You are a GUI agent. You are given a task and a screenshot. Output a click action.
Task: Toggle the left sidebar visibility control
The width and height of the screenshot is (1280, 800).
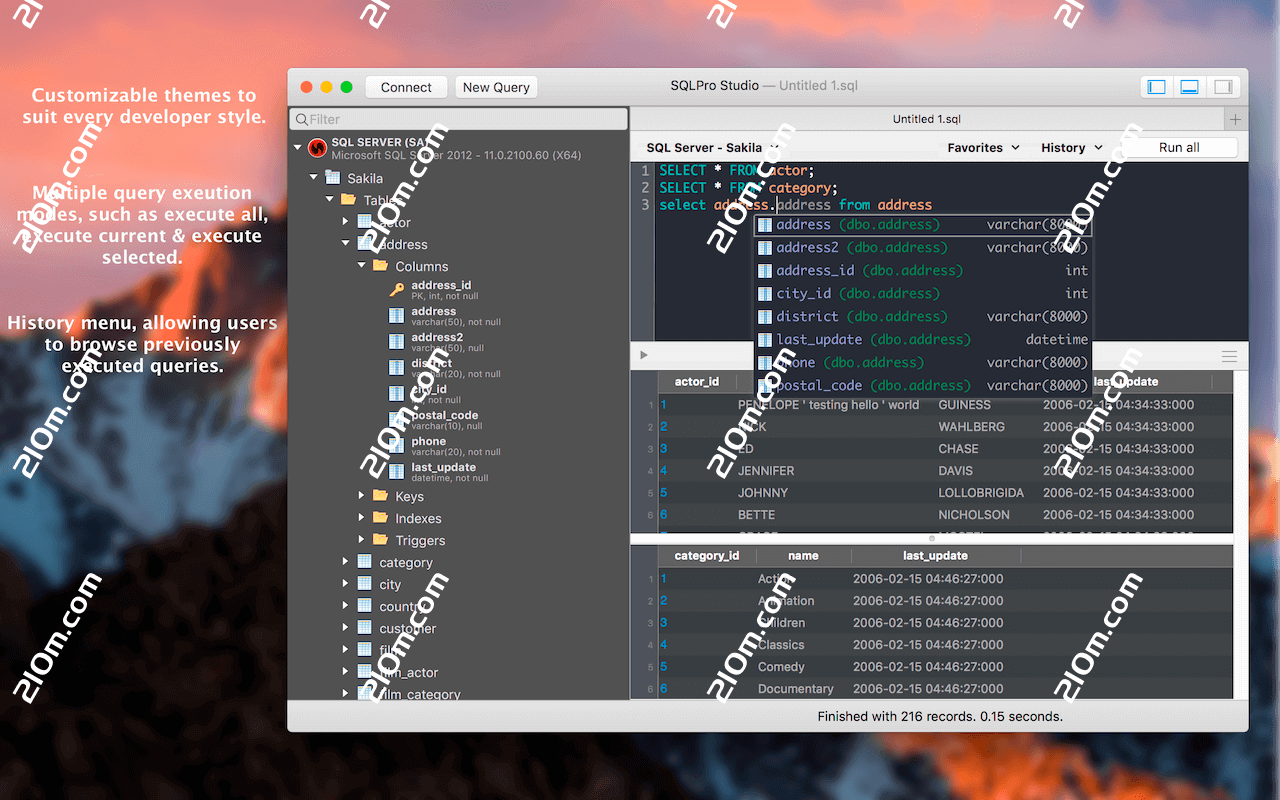coord(1155,86)
